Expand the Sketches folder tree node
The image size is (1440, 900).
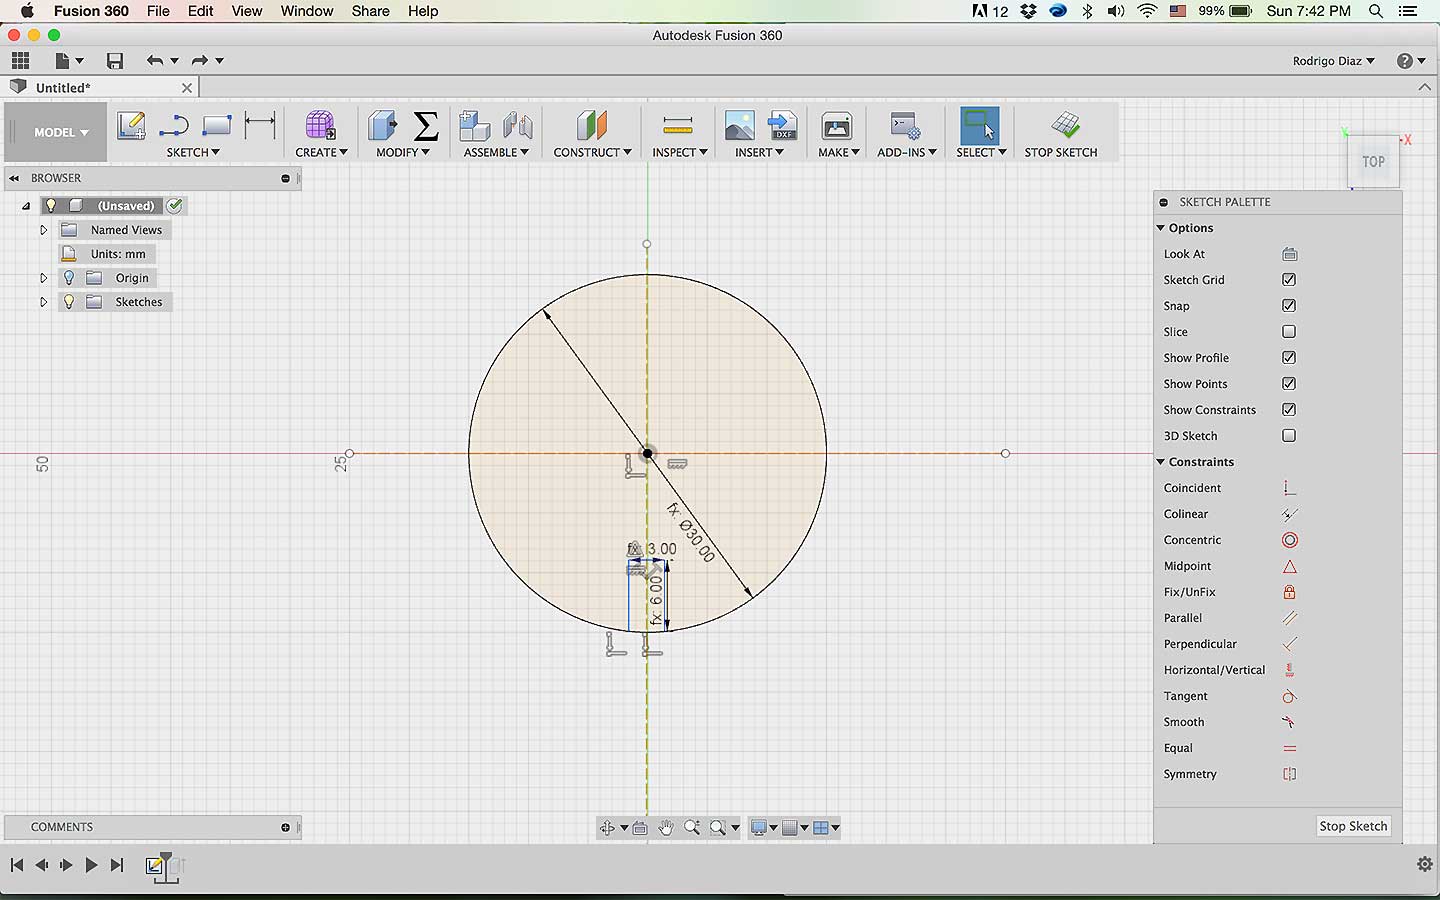pyautogui.click(x=43, y=302)
